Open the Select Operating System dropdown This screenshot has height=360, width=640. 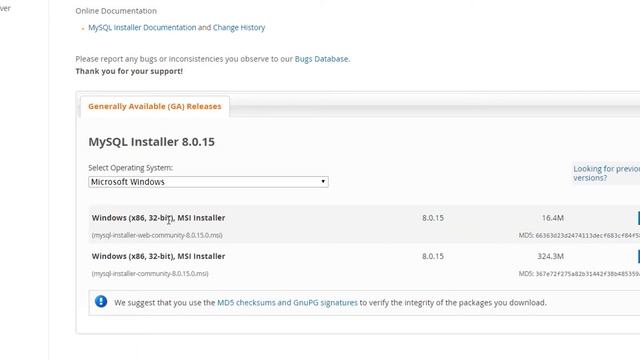tap(208, 182)
